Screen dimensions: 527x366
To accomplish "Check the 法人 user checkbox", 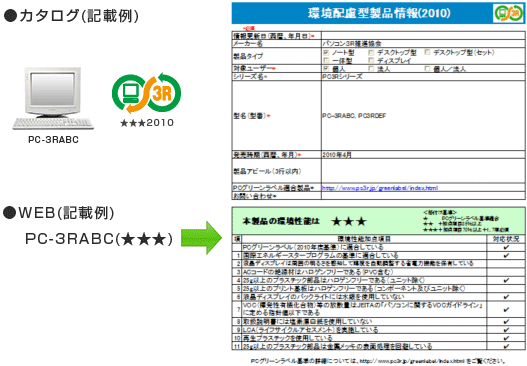I will [371, 69].
